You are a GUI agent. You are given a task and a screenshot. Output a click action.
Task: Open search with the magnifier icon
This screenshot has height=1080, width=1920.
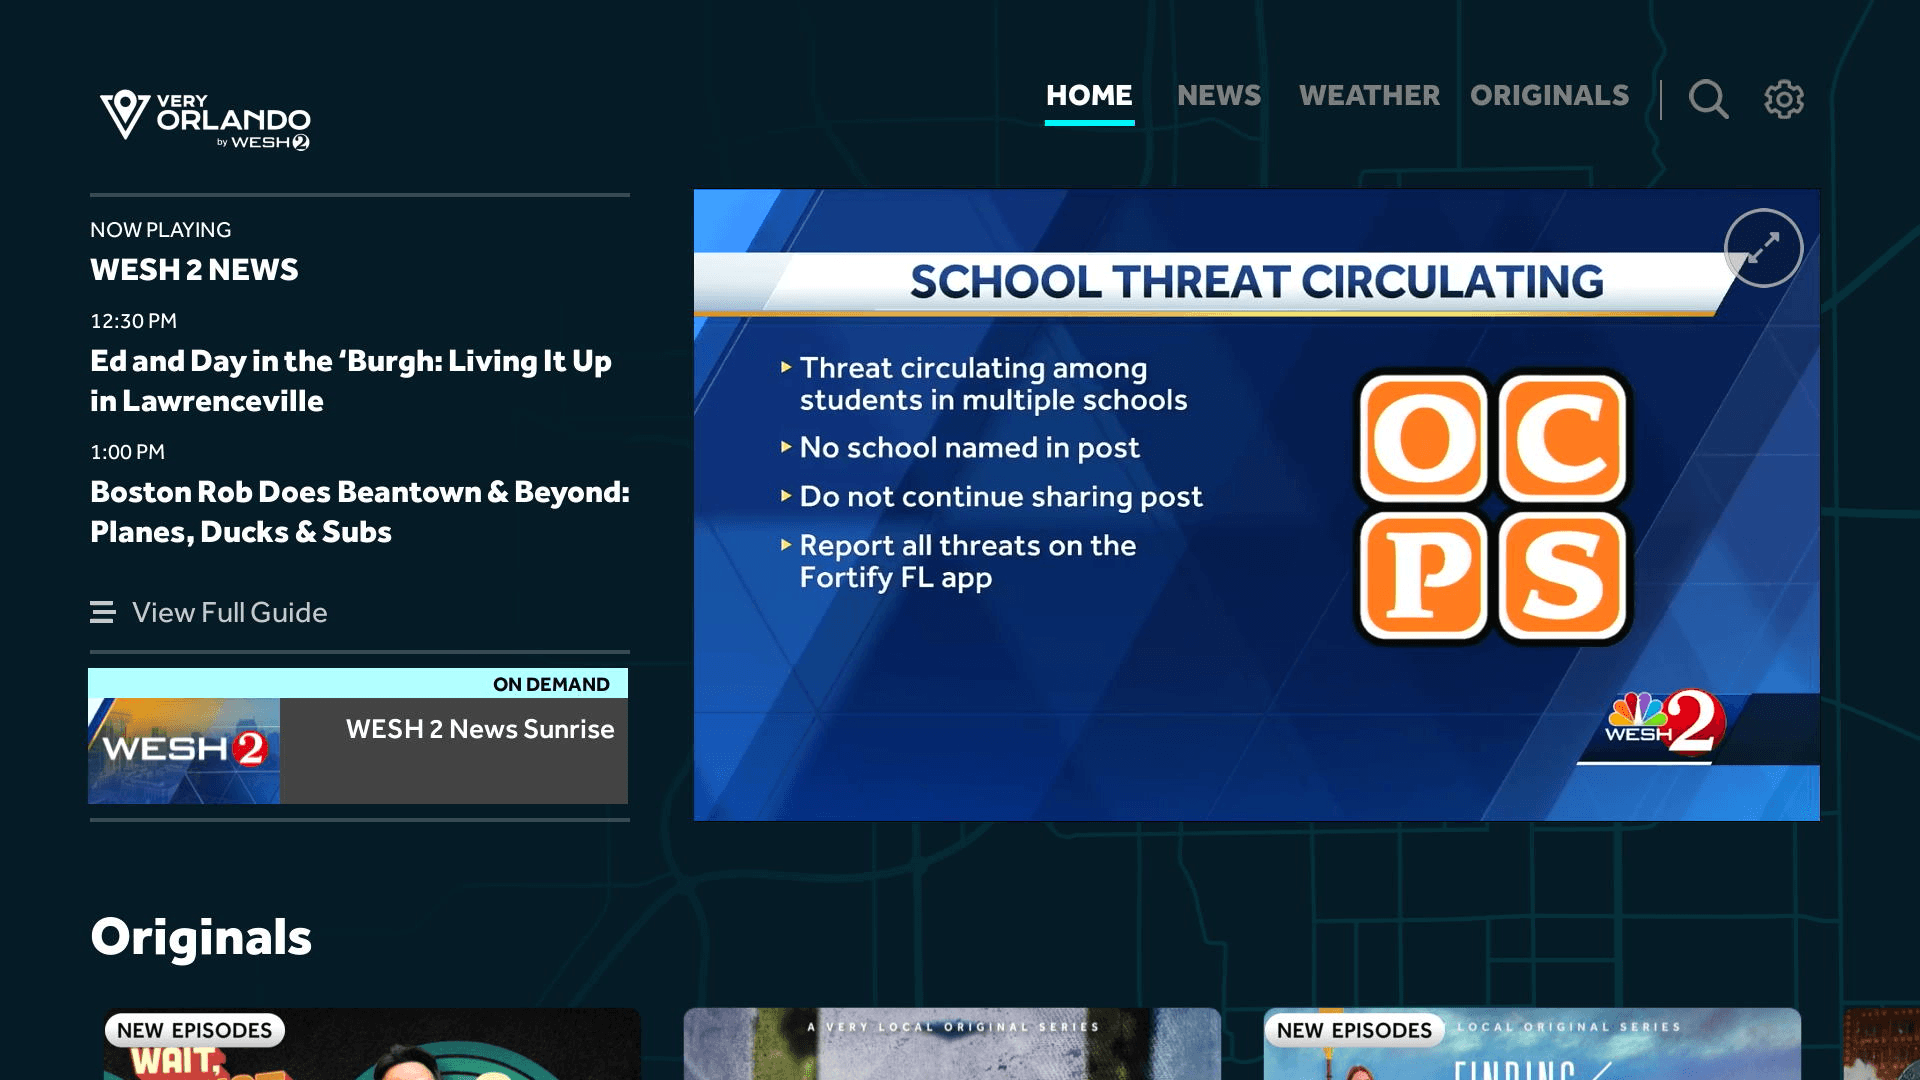click(x=1708, y=99)
